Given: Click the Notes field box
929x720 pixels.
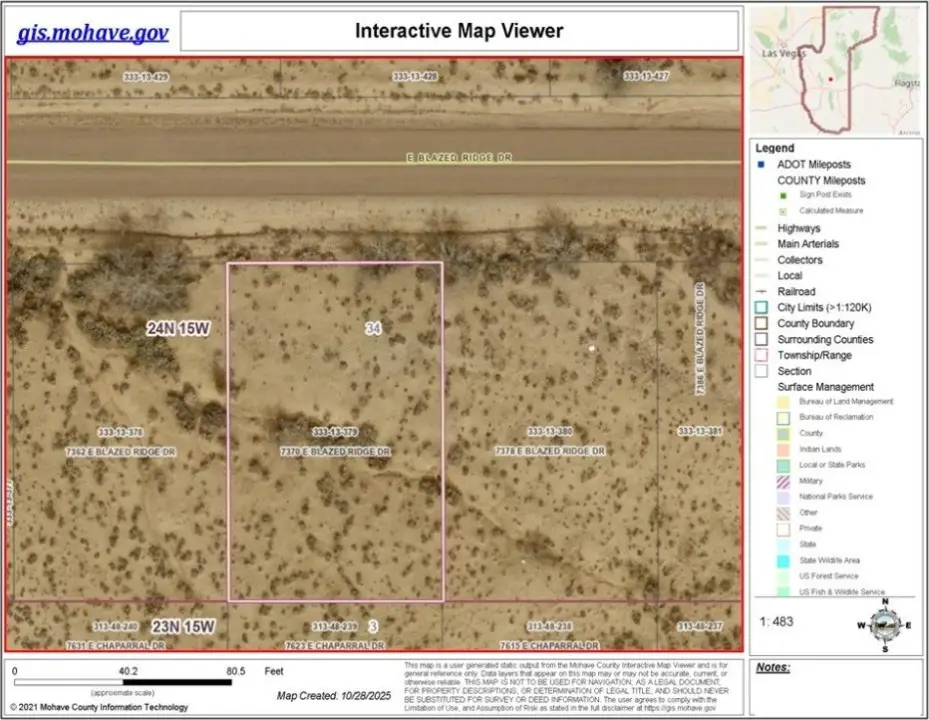Looking at the screenshot, I should coord(835,686).
